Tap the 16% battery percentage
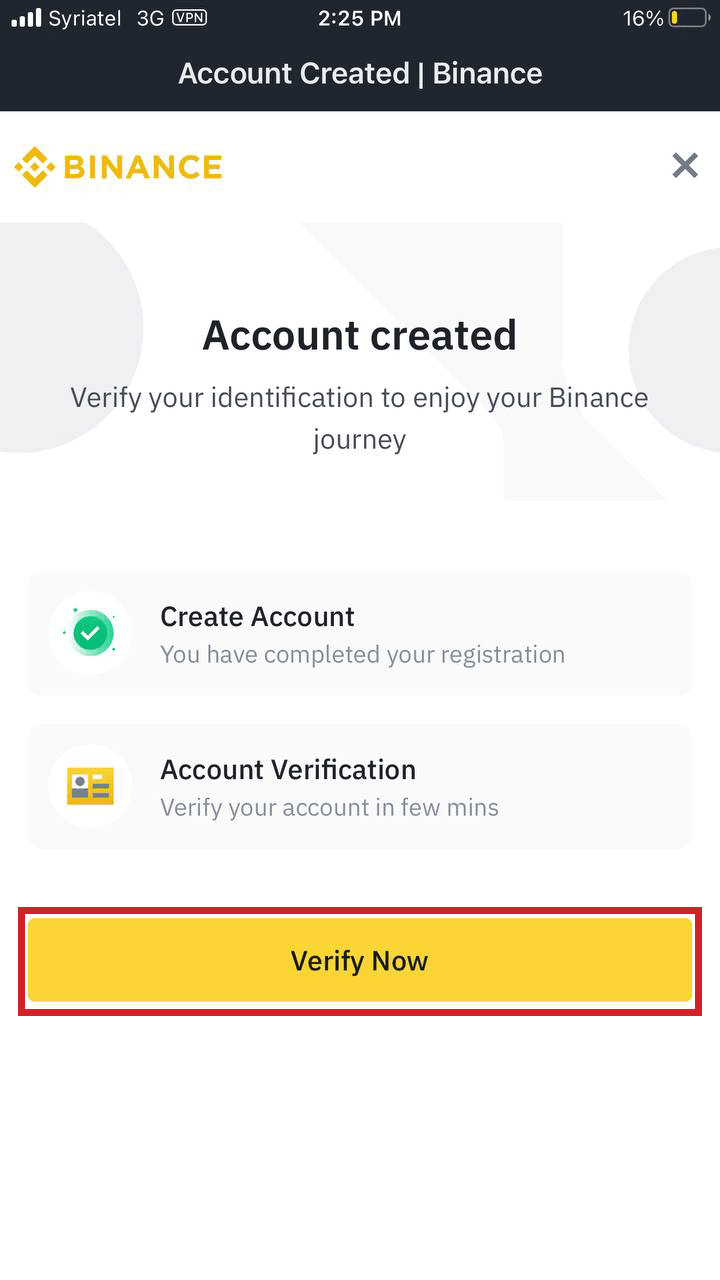The image size is (720, 1280). [643, 18]
